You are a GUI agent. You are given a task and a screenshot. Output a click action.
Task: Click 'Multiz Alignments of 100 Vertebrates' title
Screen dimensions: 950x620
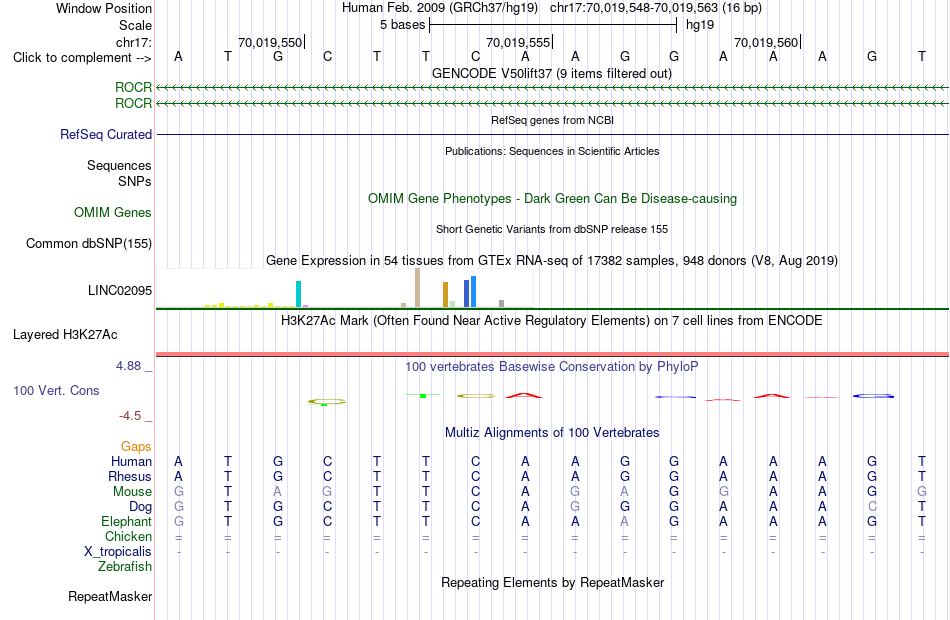click(552, 433)
